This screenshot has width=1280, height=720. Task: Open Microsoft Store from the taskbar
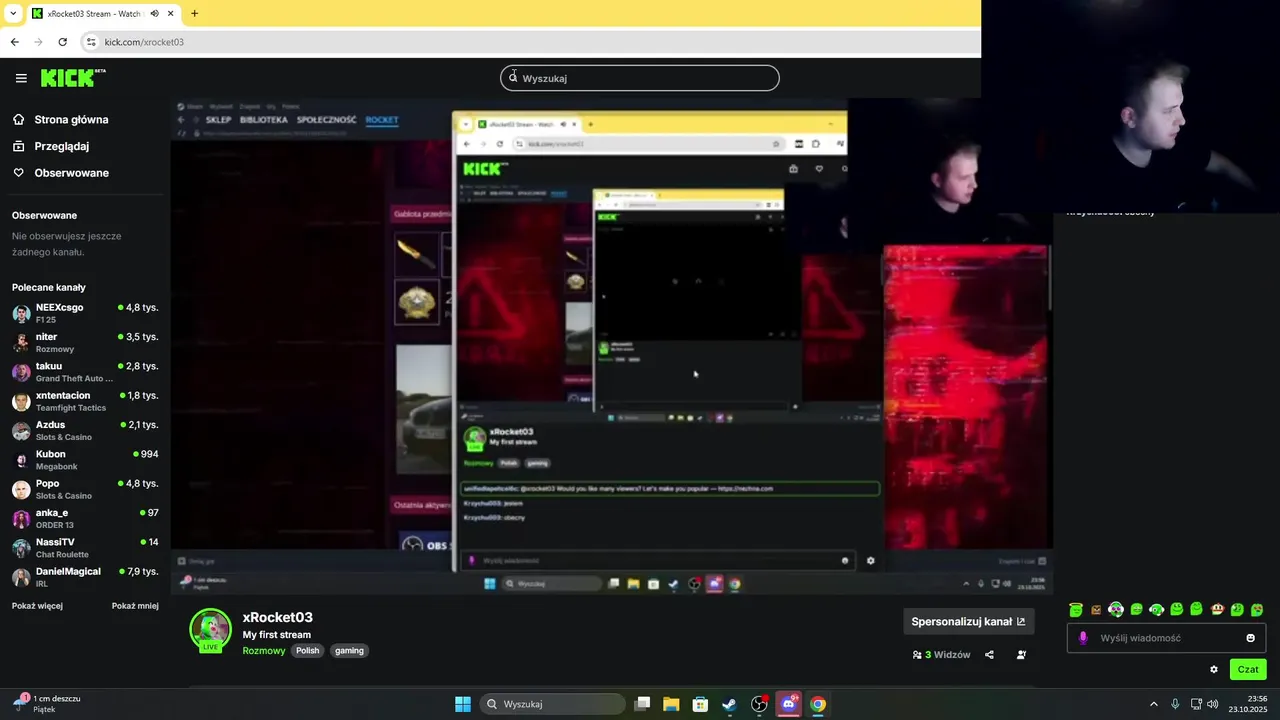click(x=700, y=704)
